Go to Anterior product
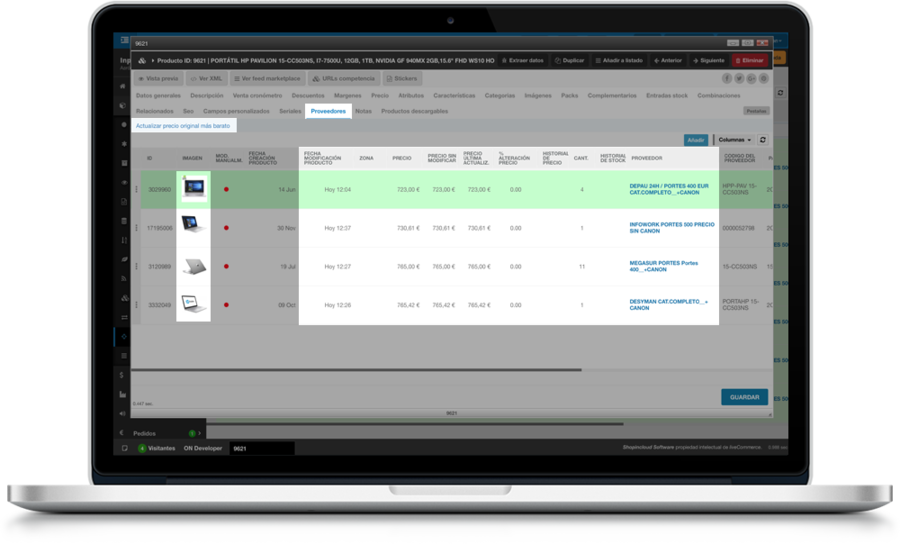This screenshot has width=900, height=544. [668, 60]
